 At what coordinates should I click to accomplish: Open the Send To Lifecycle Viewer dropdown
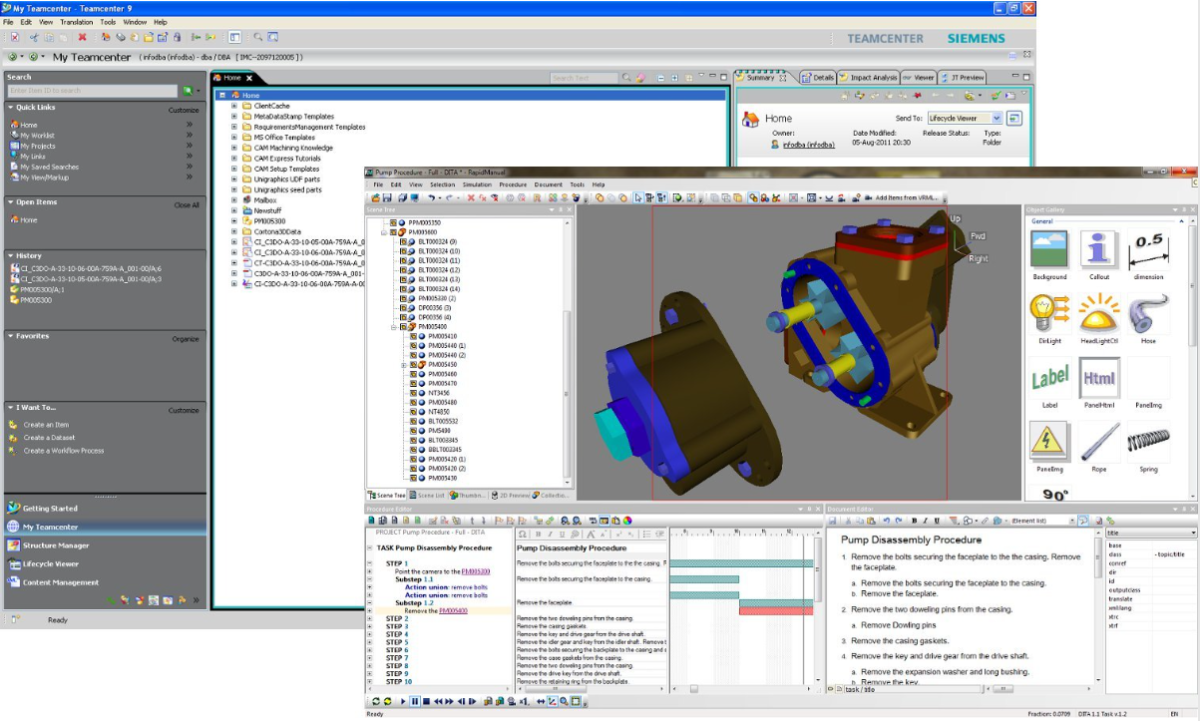(995, 118)
